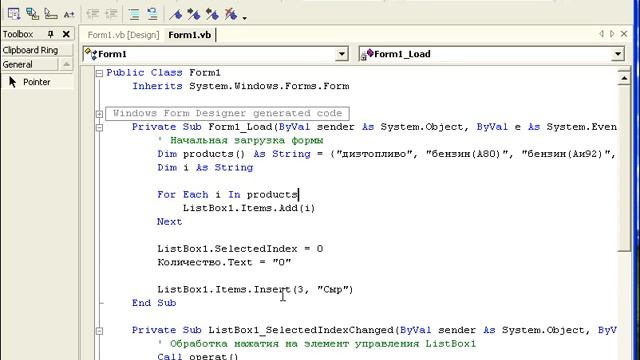This screenshot has height=360, width=640.
Task: Click the Increase Indent toolbar icon
Action: (x=111, y=14)
